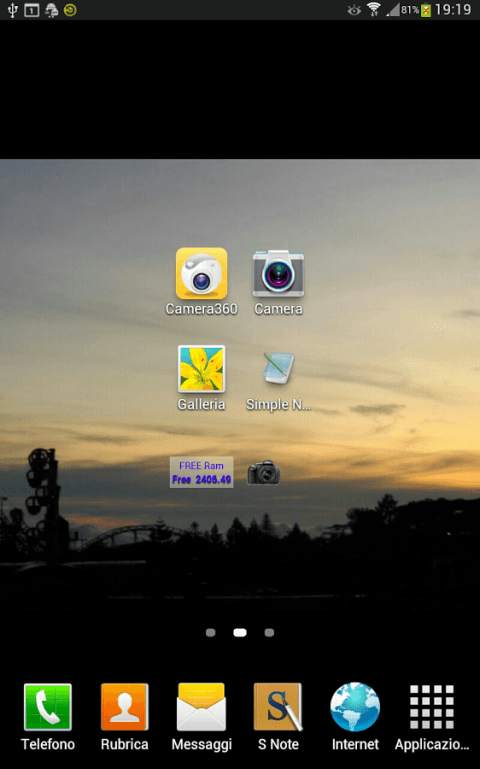Tap the FREE Ram widget

[x=202, y=472]
